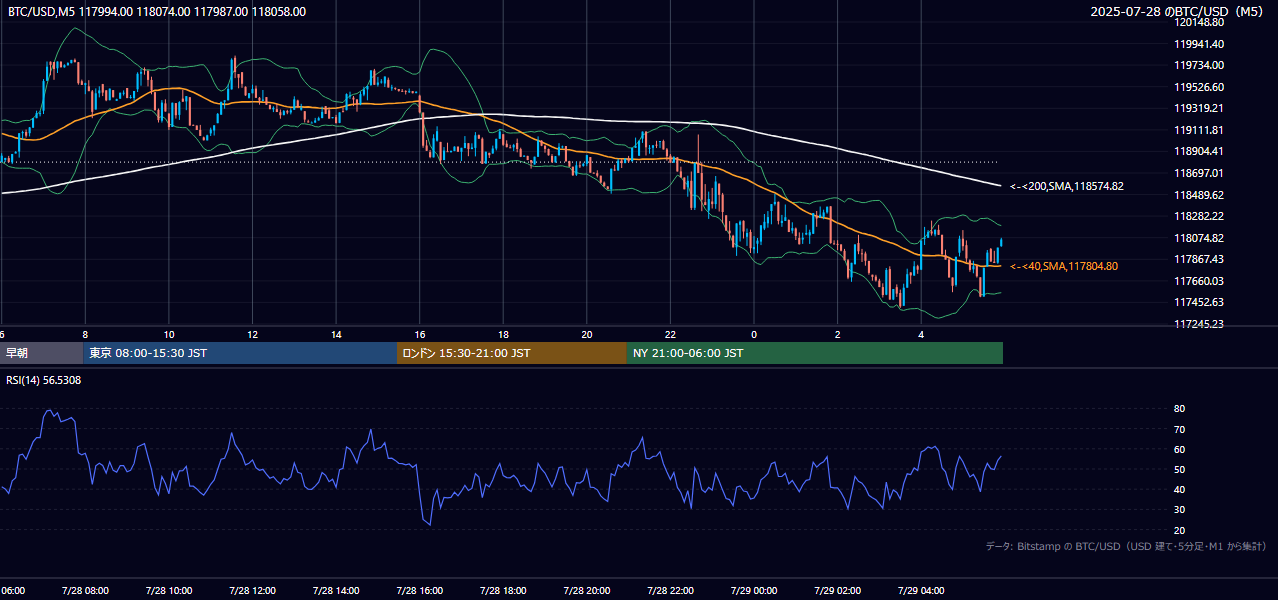The image size is (1278, 600).
Task: Click price axis label 118282.22
Action: (x=1199, y=216)
